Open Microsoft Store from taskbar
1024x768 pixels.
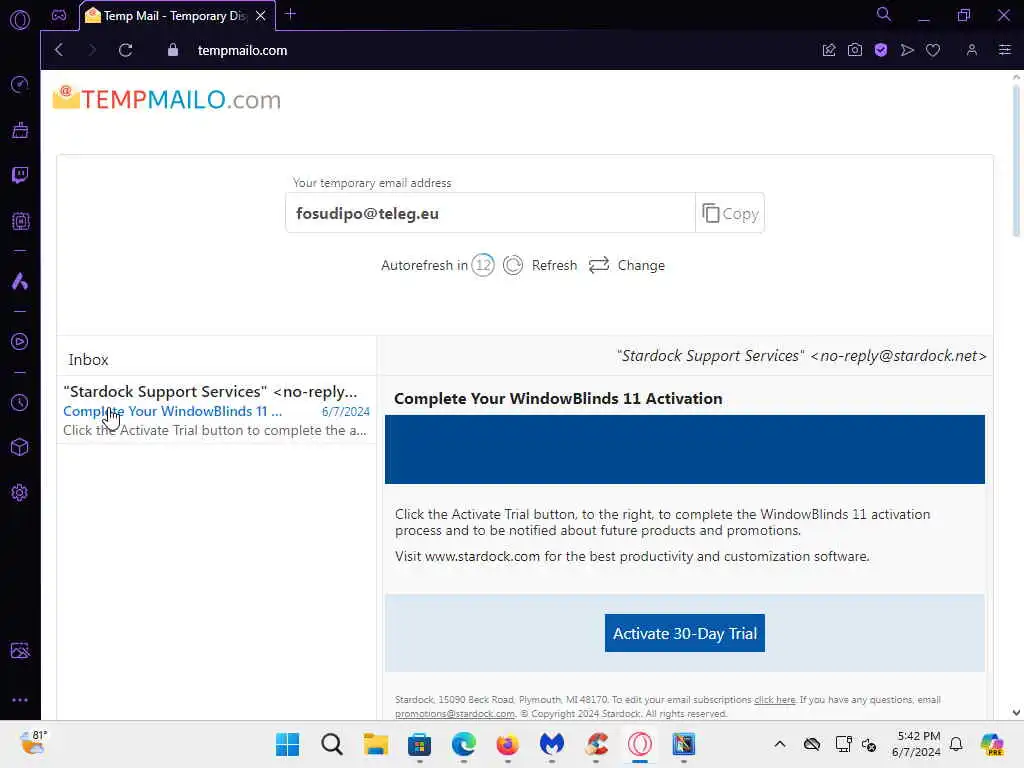point(419,744)
